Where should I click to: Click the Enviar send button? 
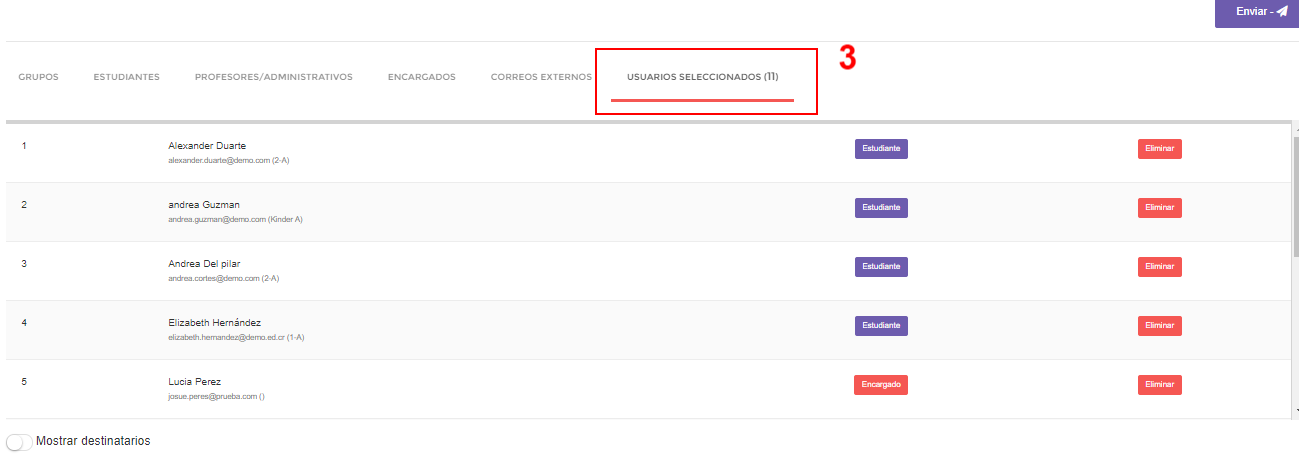click(x=1256, y=12)
